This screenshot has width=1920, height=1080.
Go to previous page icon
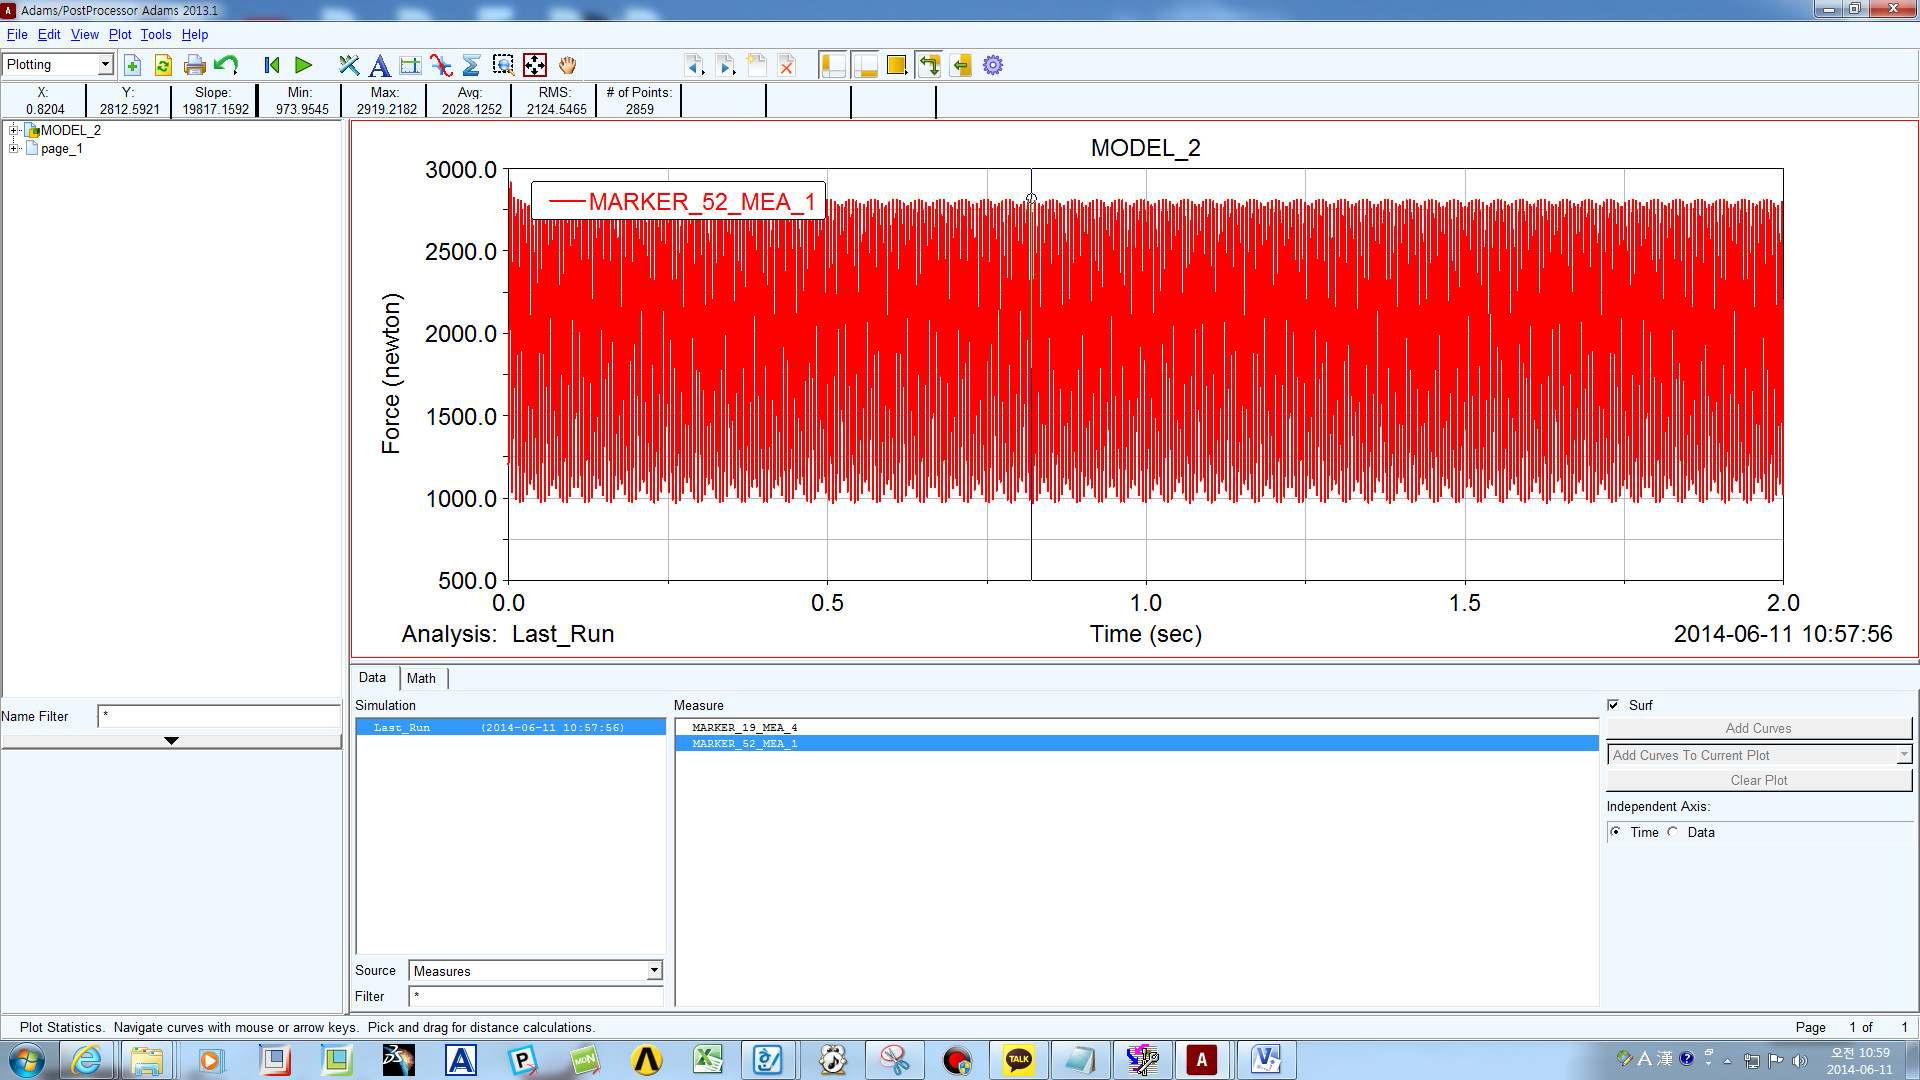[694, 65]
